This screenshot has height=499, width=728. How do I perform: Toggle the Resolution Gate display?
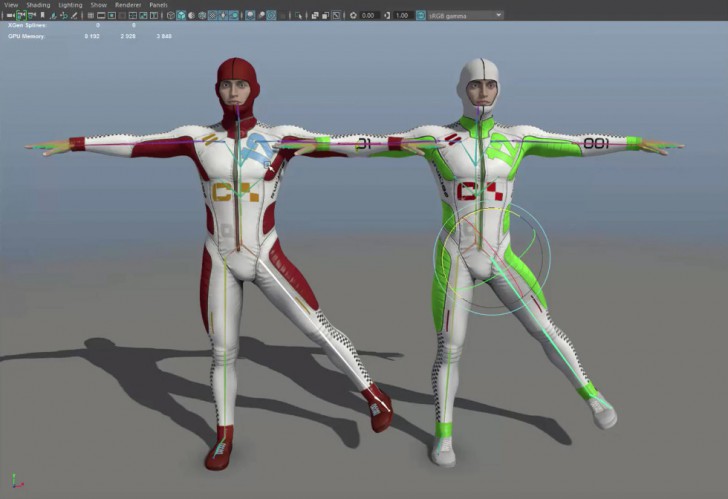[112, 15]
